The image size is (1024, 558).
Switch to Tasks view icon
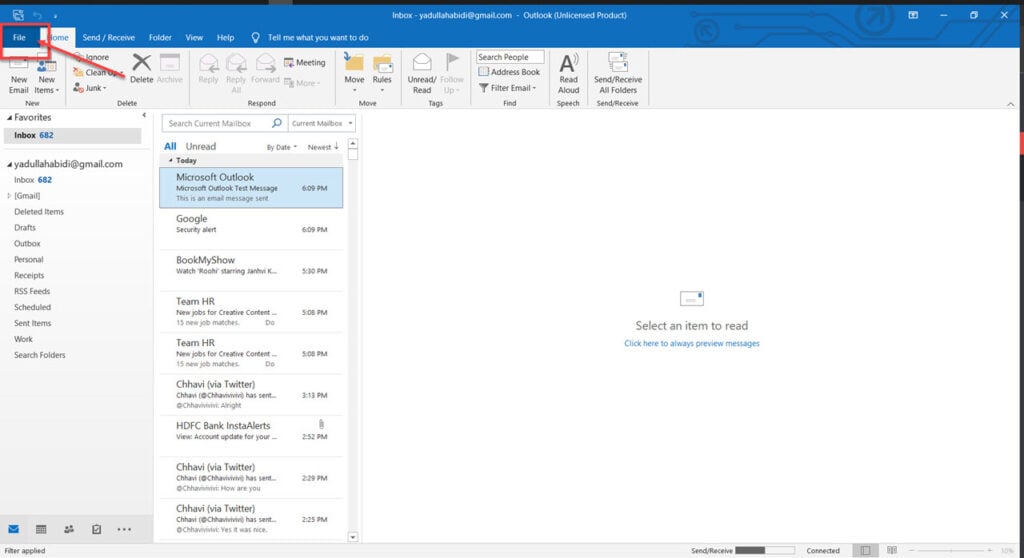[x=97, y=529]
